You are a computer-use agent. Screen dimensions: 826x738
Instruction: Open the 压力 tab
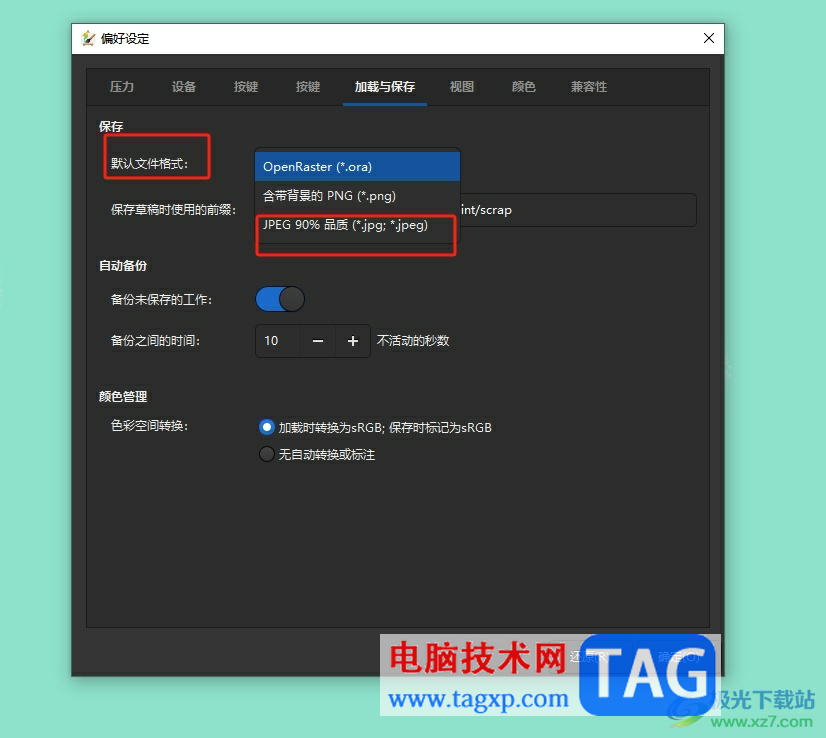pyautogui.click(x=122, y=86)
